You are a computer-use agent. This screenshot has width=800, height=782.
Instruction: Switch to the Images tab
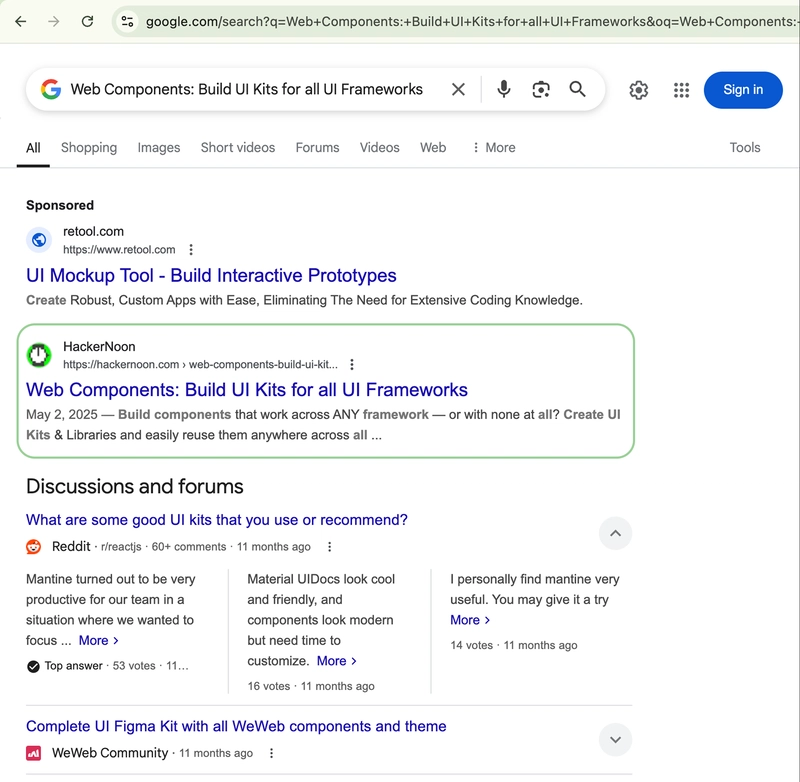point(159,147)
